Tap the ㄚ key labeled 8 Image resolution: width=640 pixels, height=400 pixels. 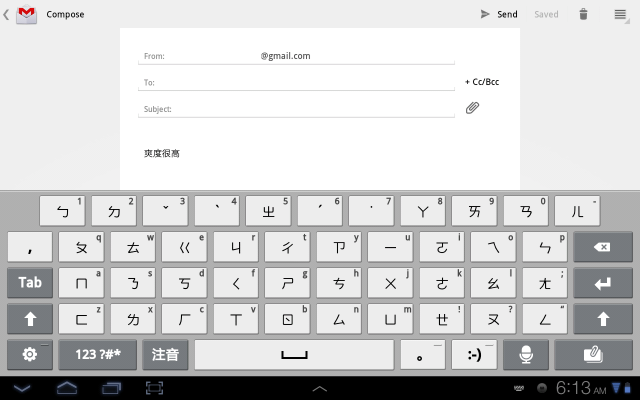[x=423, y=211]
